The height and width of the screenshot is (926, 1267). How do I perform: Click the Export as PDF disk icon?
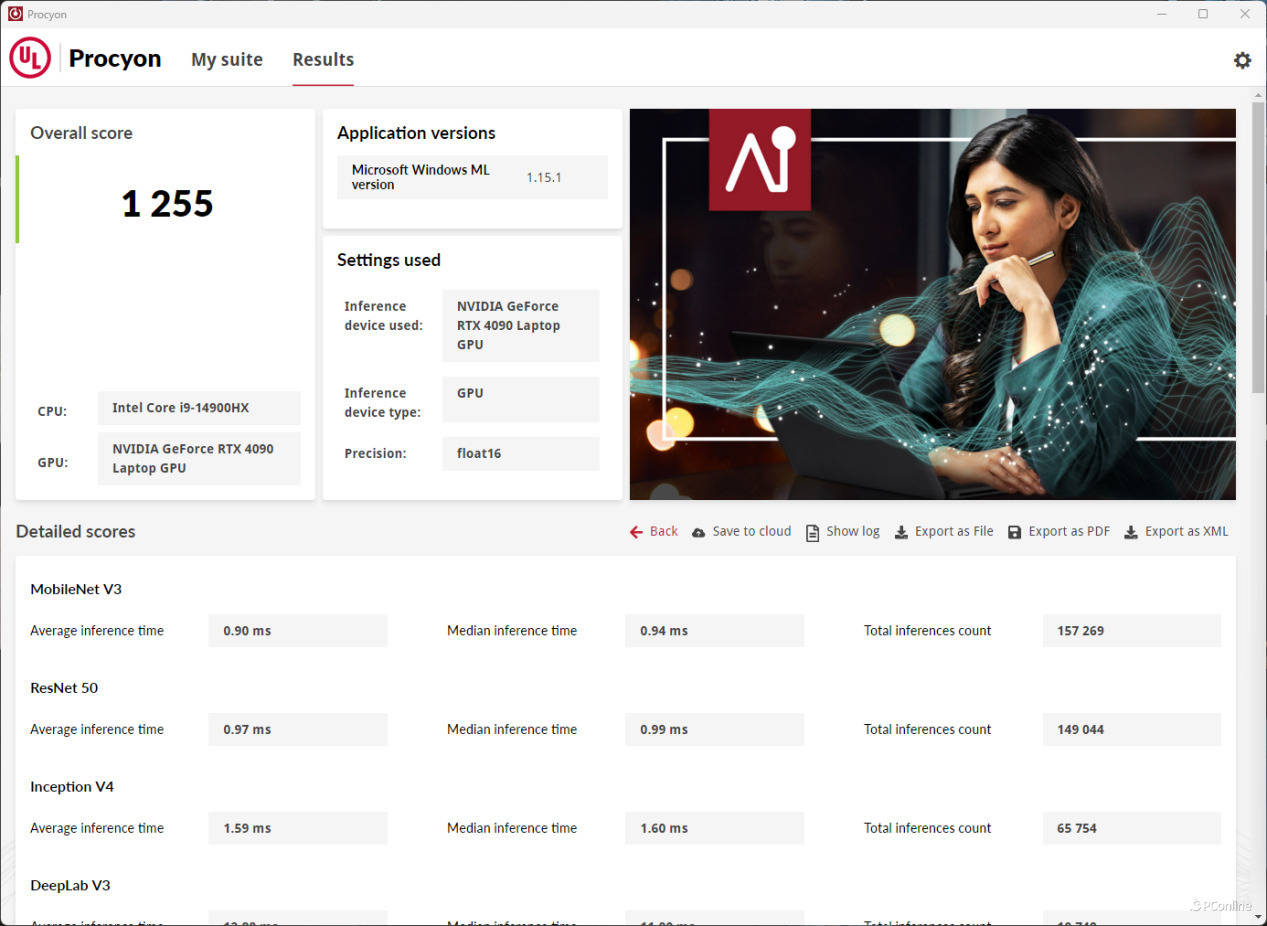(1015, 532)
